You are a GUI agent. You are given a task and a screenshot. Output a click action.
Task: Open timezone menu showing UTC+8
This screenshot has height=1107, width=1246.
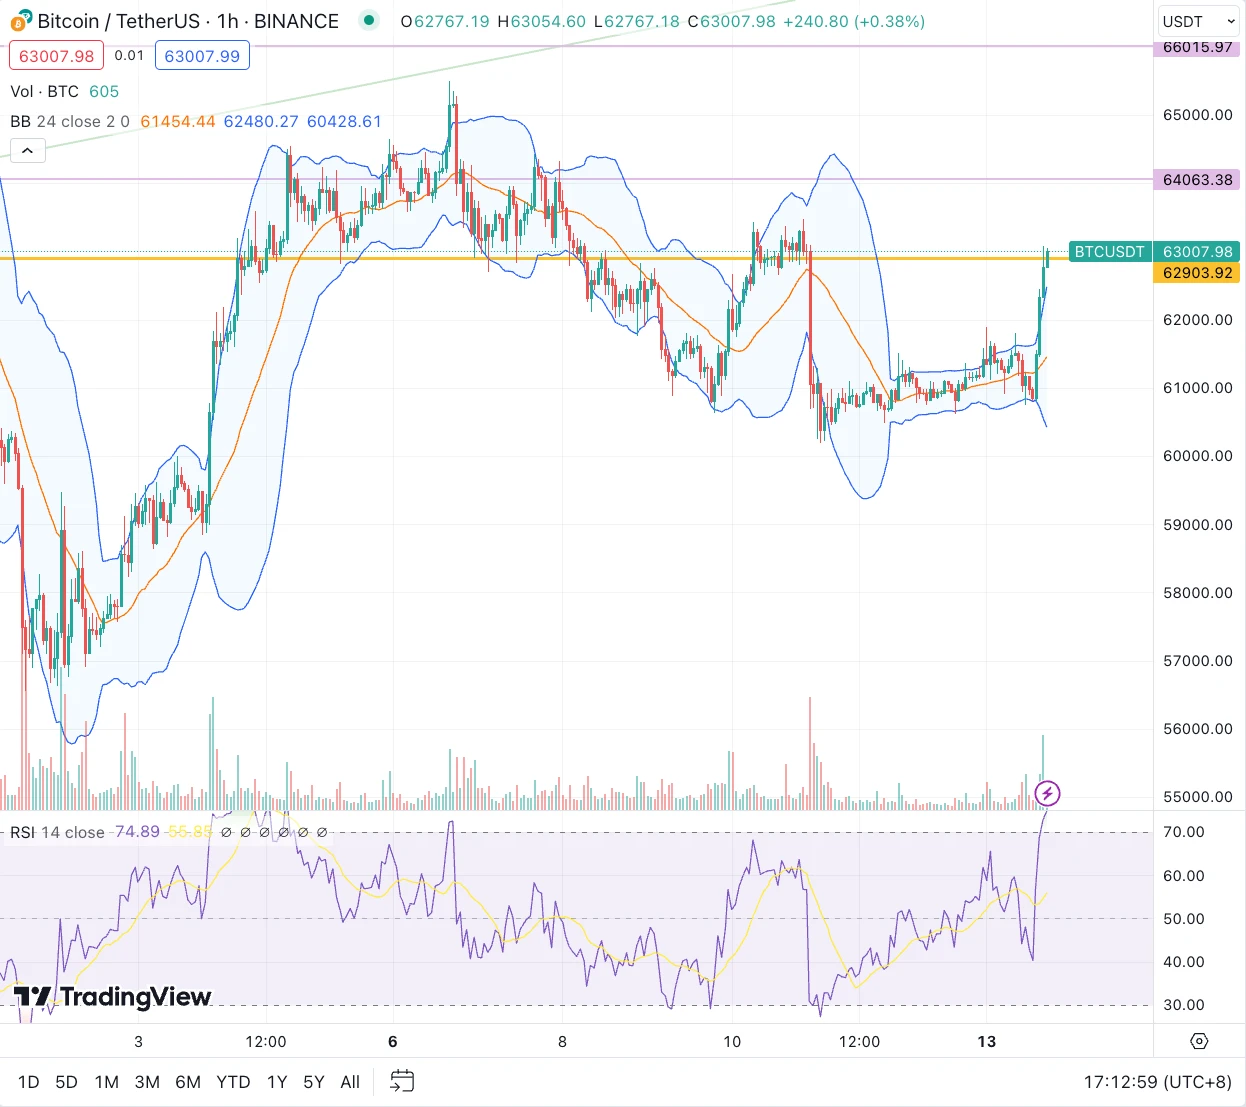coord(1157,1082)
